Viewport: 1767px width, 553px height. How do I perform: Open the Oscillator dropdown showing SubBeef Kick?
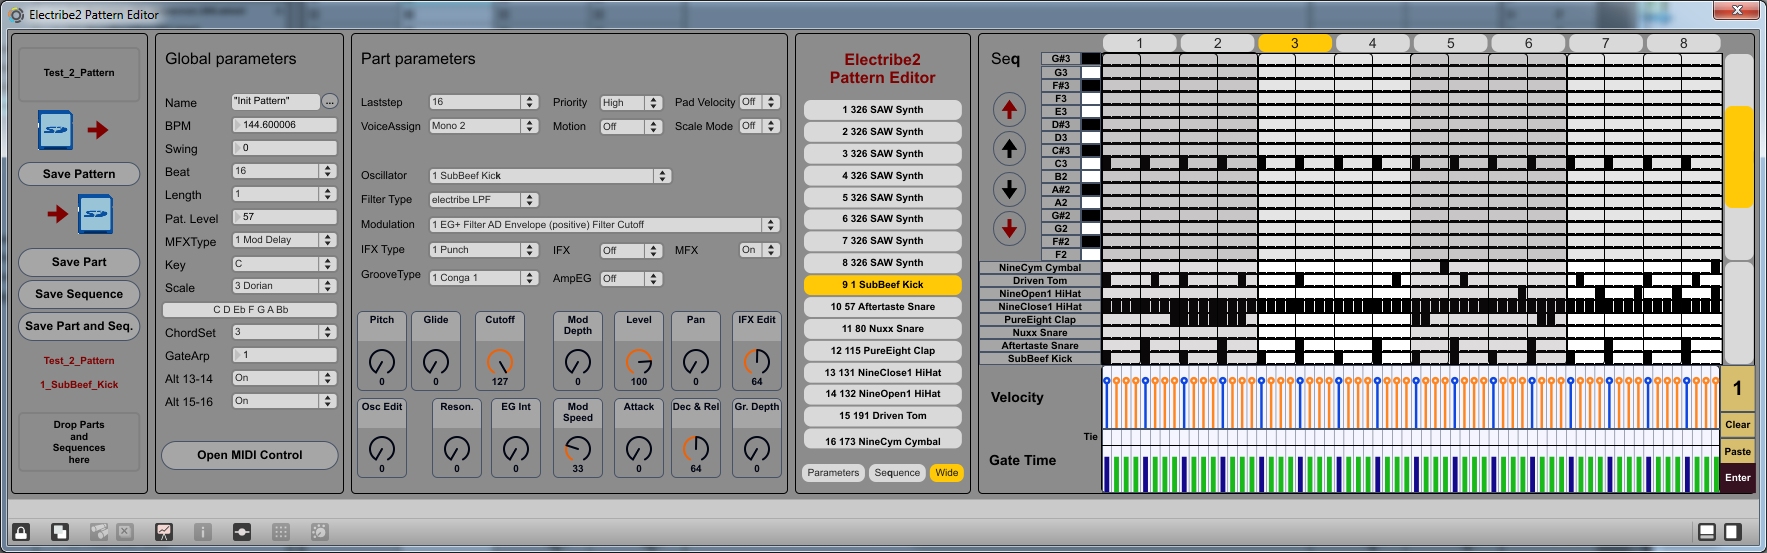click(550, 176)
